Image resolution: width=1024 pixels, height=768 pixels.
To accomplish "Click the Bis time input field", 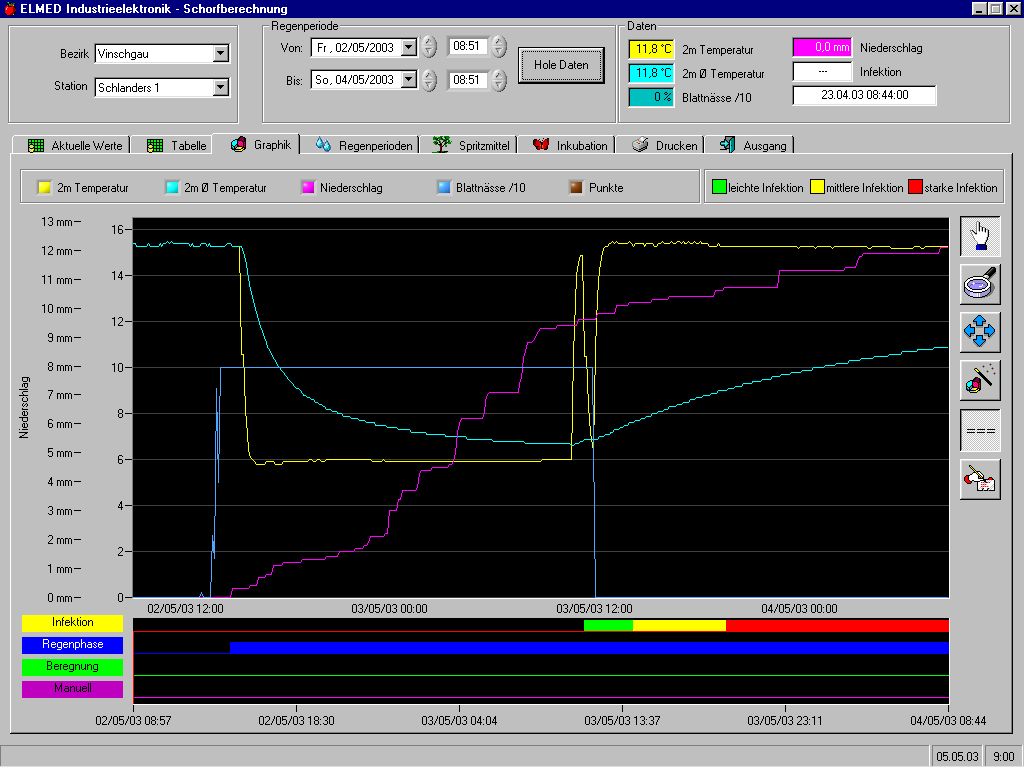I will (x=467, y=80).
